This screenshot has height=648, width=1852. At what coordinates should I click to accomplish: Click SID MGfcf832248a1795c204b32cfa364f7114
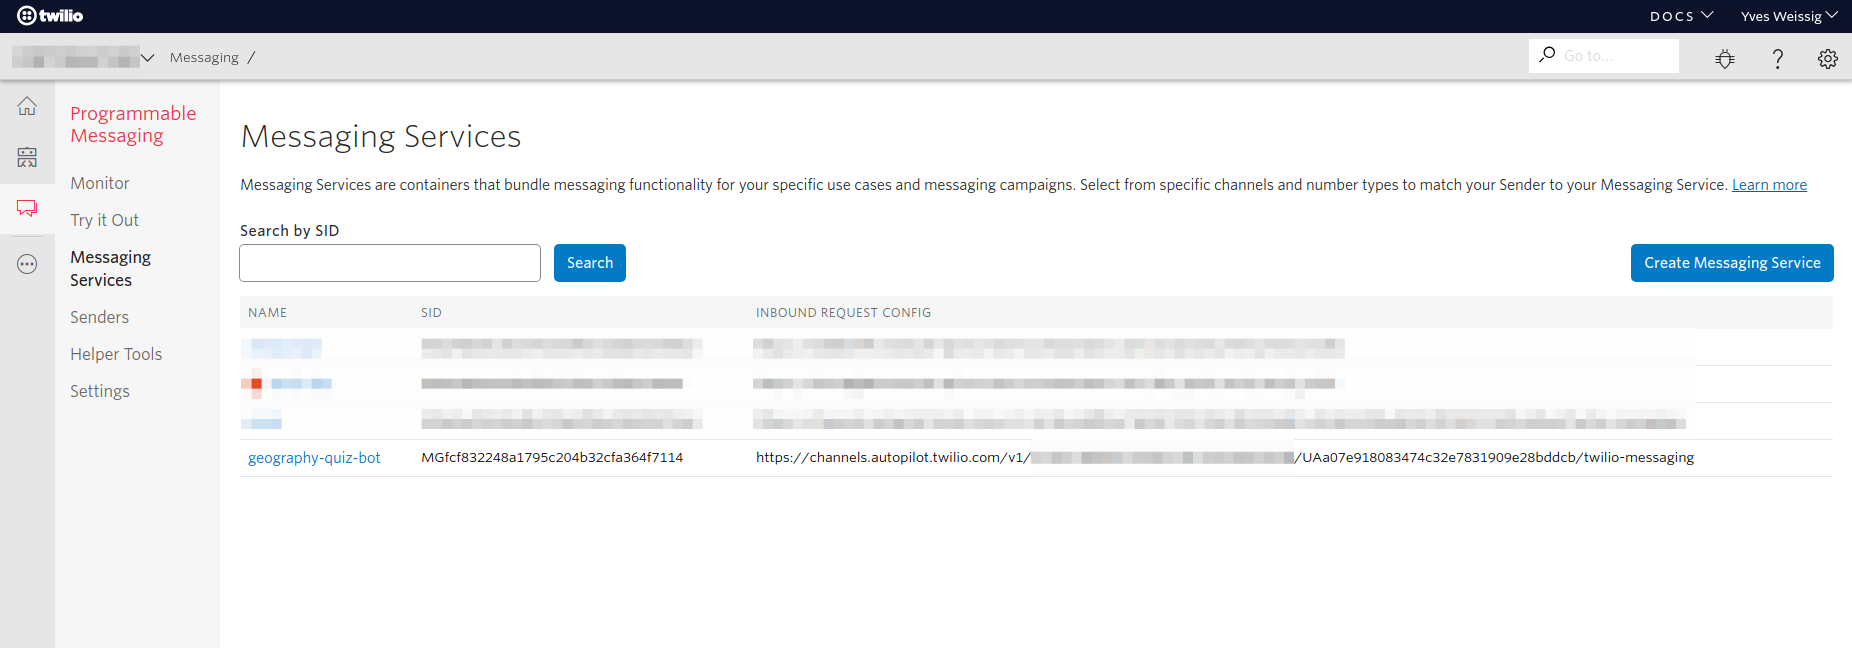pyautogui.click(x=552, y=458)
